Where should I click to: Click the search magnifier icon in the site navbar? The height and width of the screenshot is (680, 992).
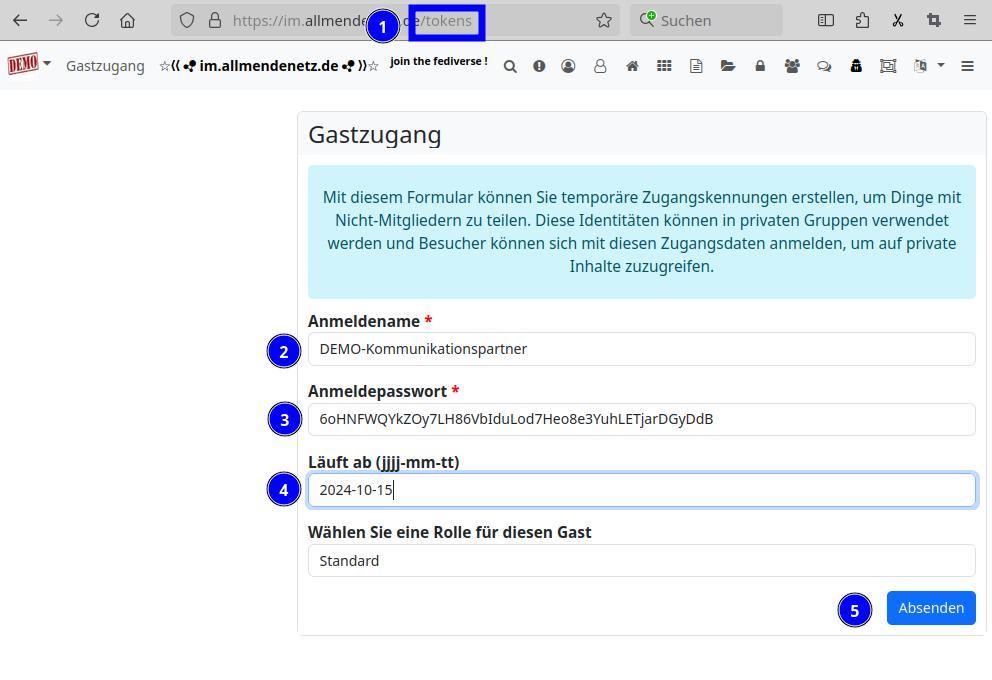[510, 66]
